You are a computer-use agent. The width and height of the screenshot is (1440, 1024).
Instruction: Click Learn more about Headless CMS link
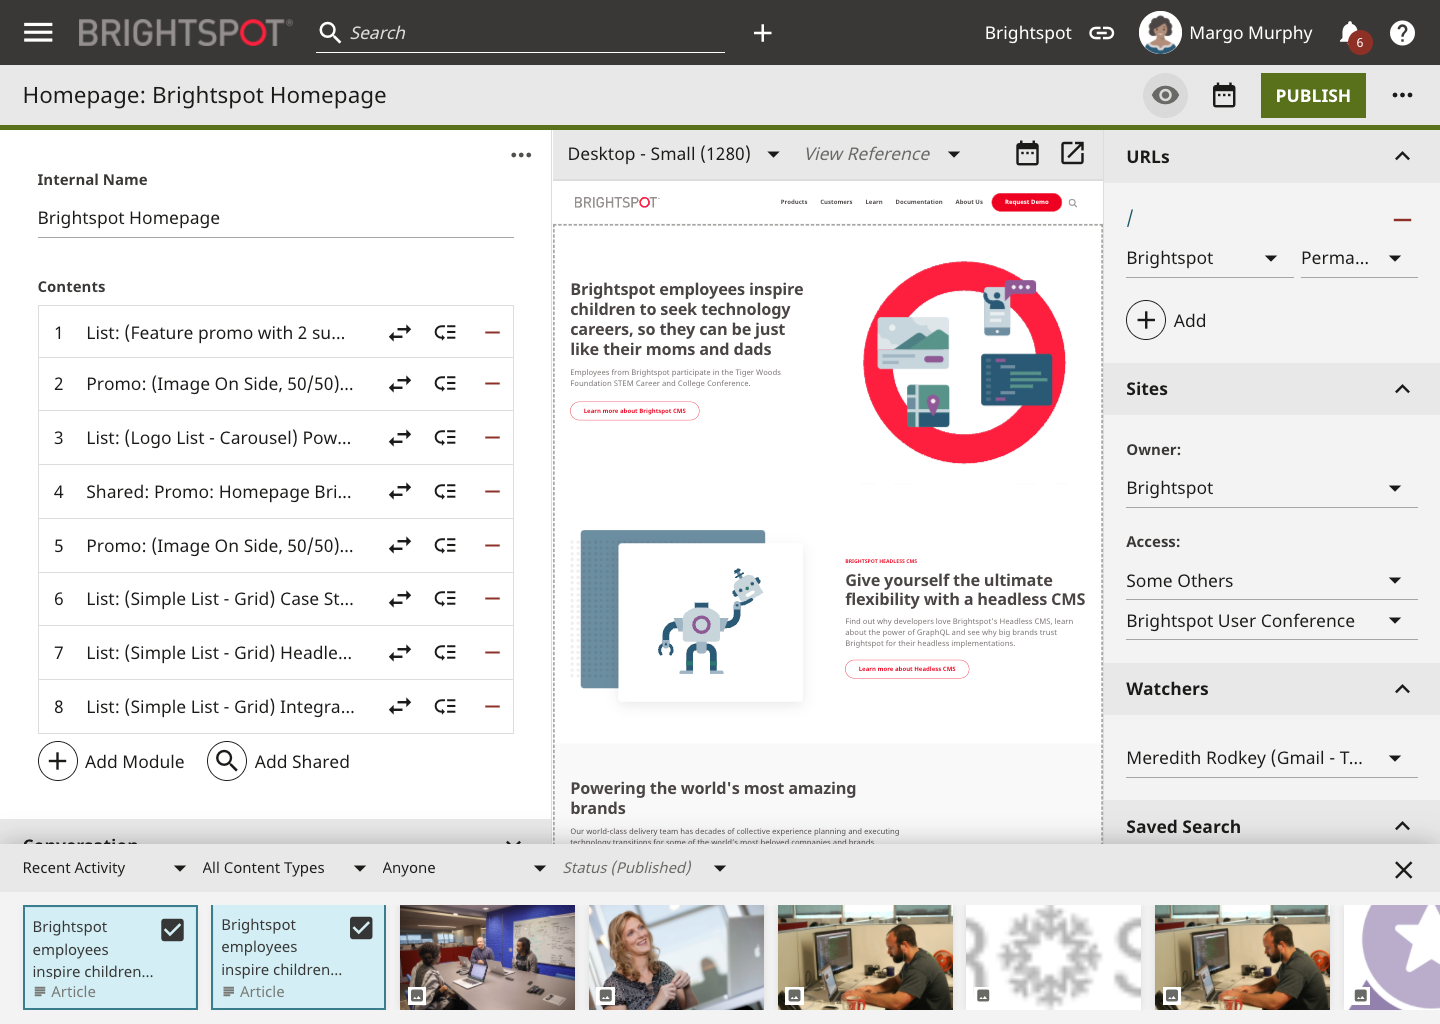pyautogui.click(x=907, y=669)
